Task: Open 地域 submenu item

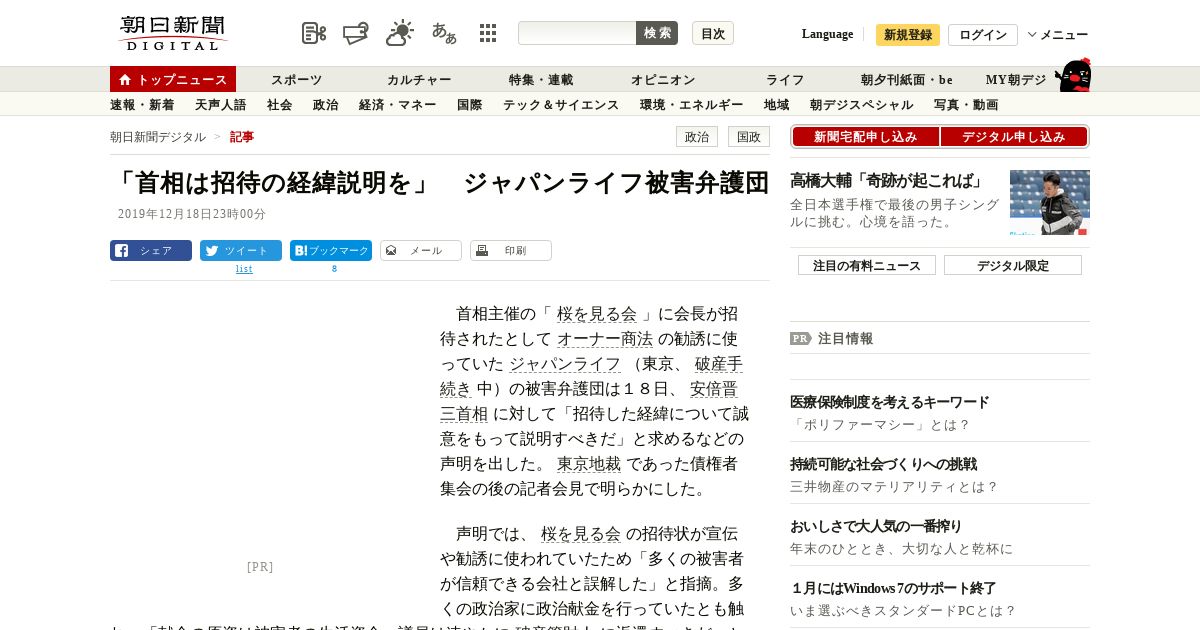Action: [777, 105]
